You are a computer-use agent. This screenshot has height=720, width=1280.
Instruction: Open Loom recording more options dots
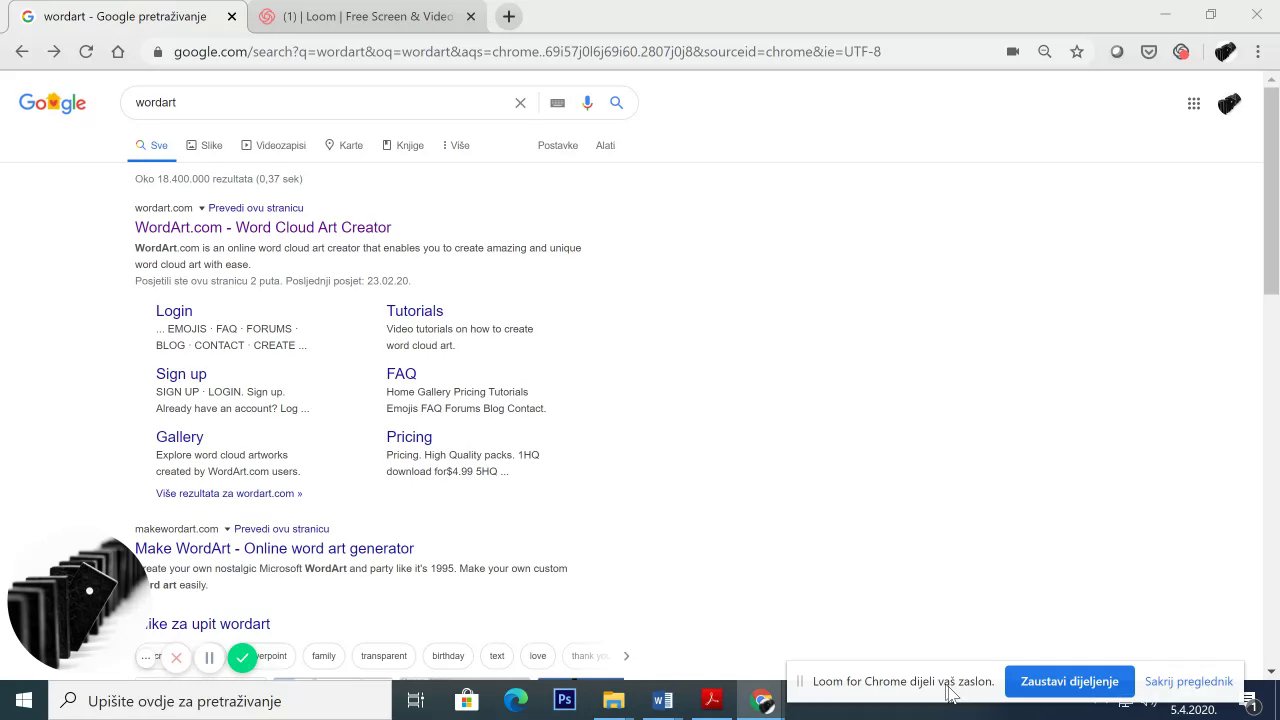[146, 657]
